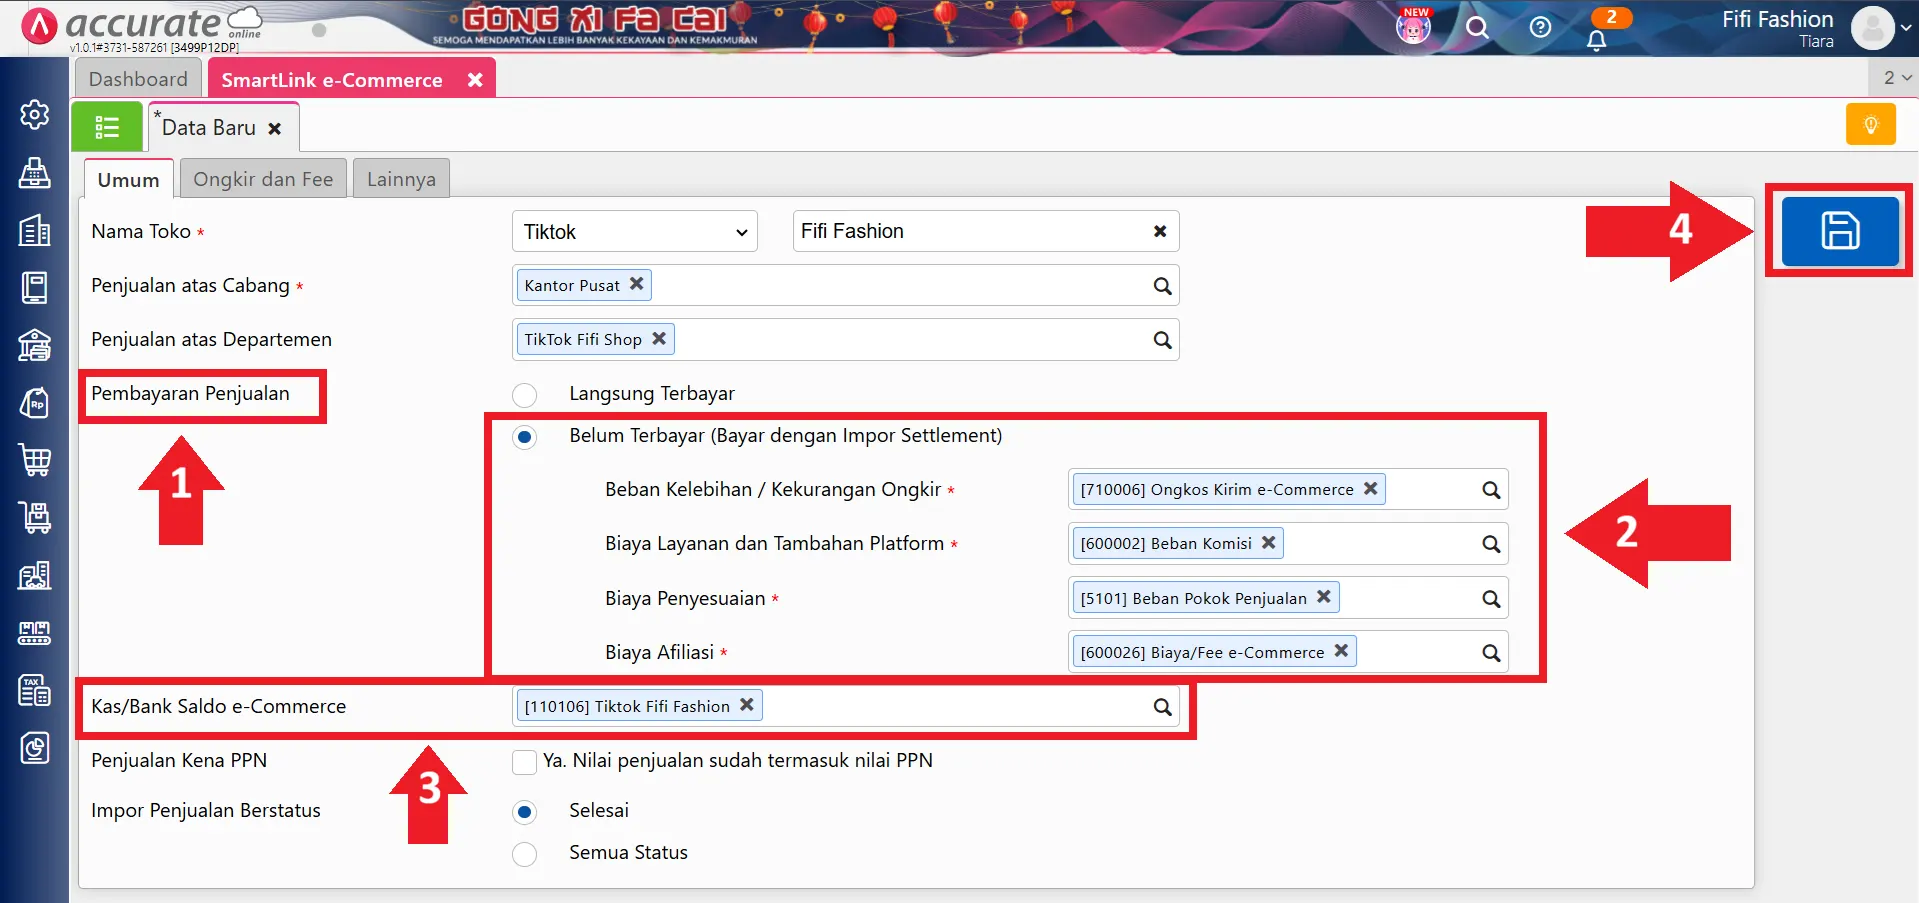Open the shopping cart sales icon
Image resolution: width=1919 pixels, height=903 pixels.
(35, 460)
